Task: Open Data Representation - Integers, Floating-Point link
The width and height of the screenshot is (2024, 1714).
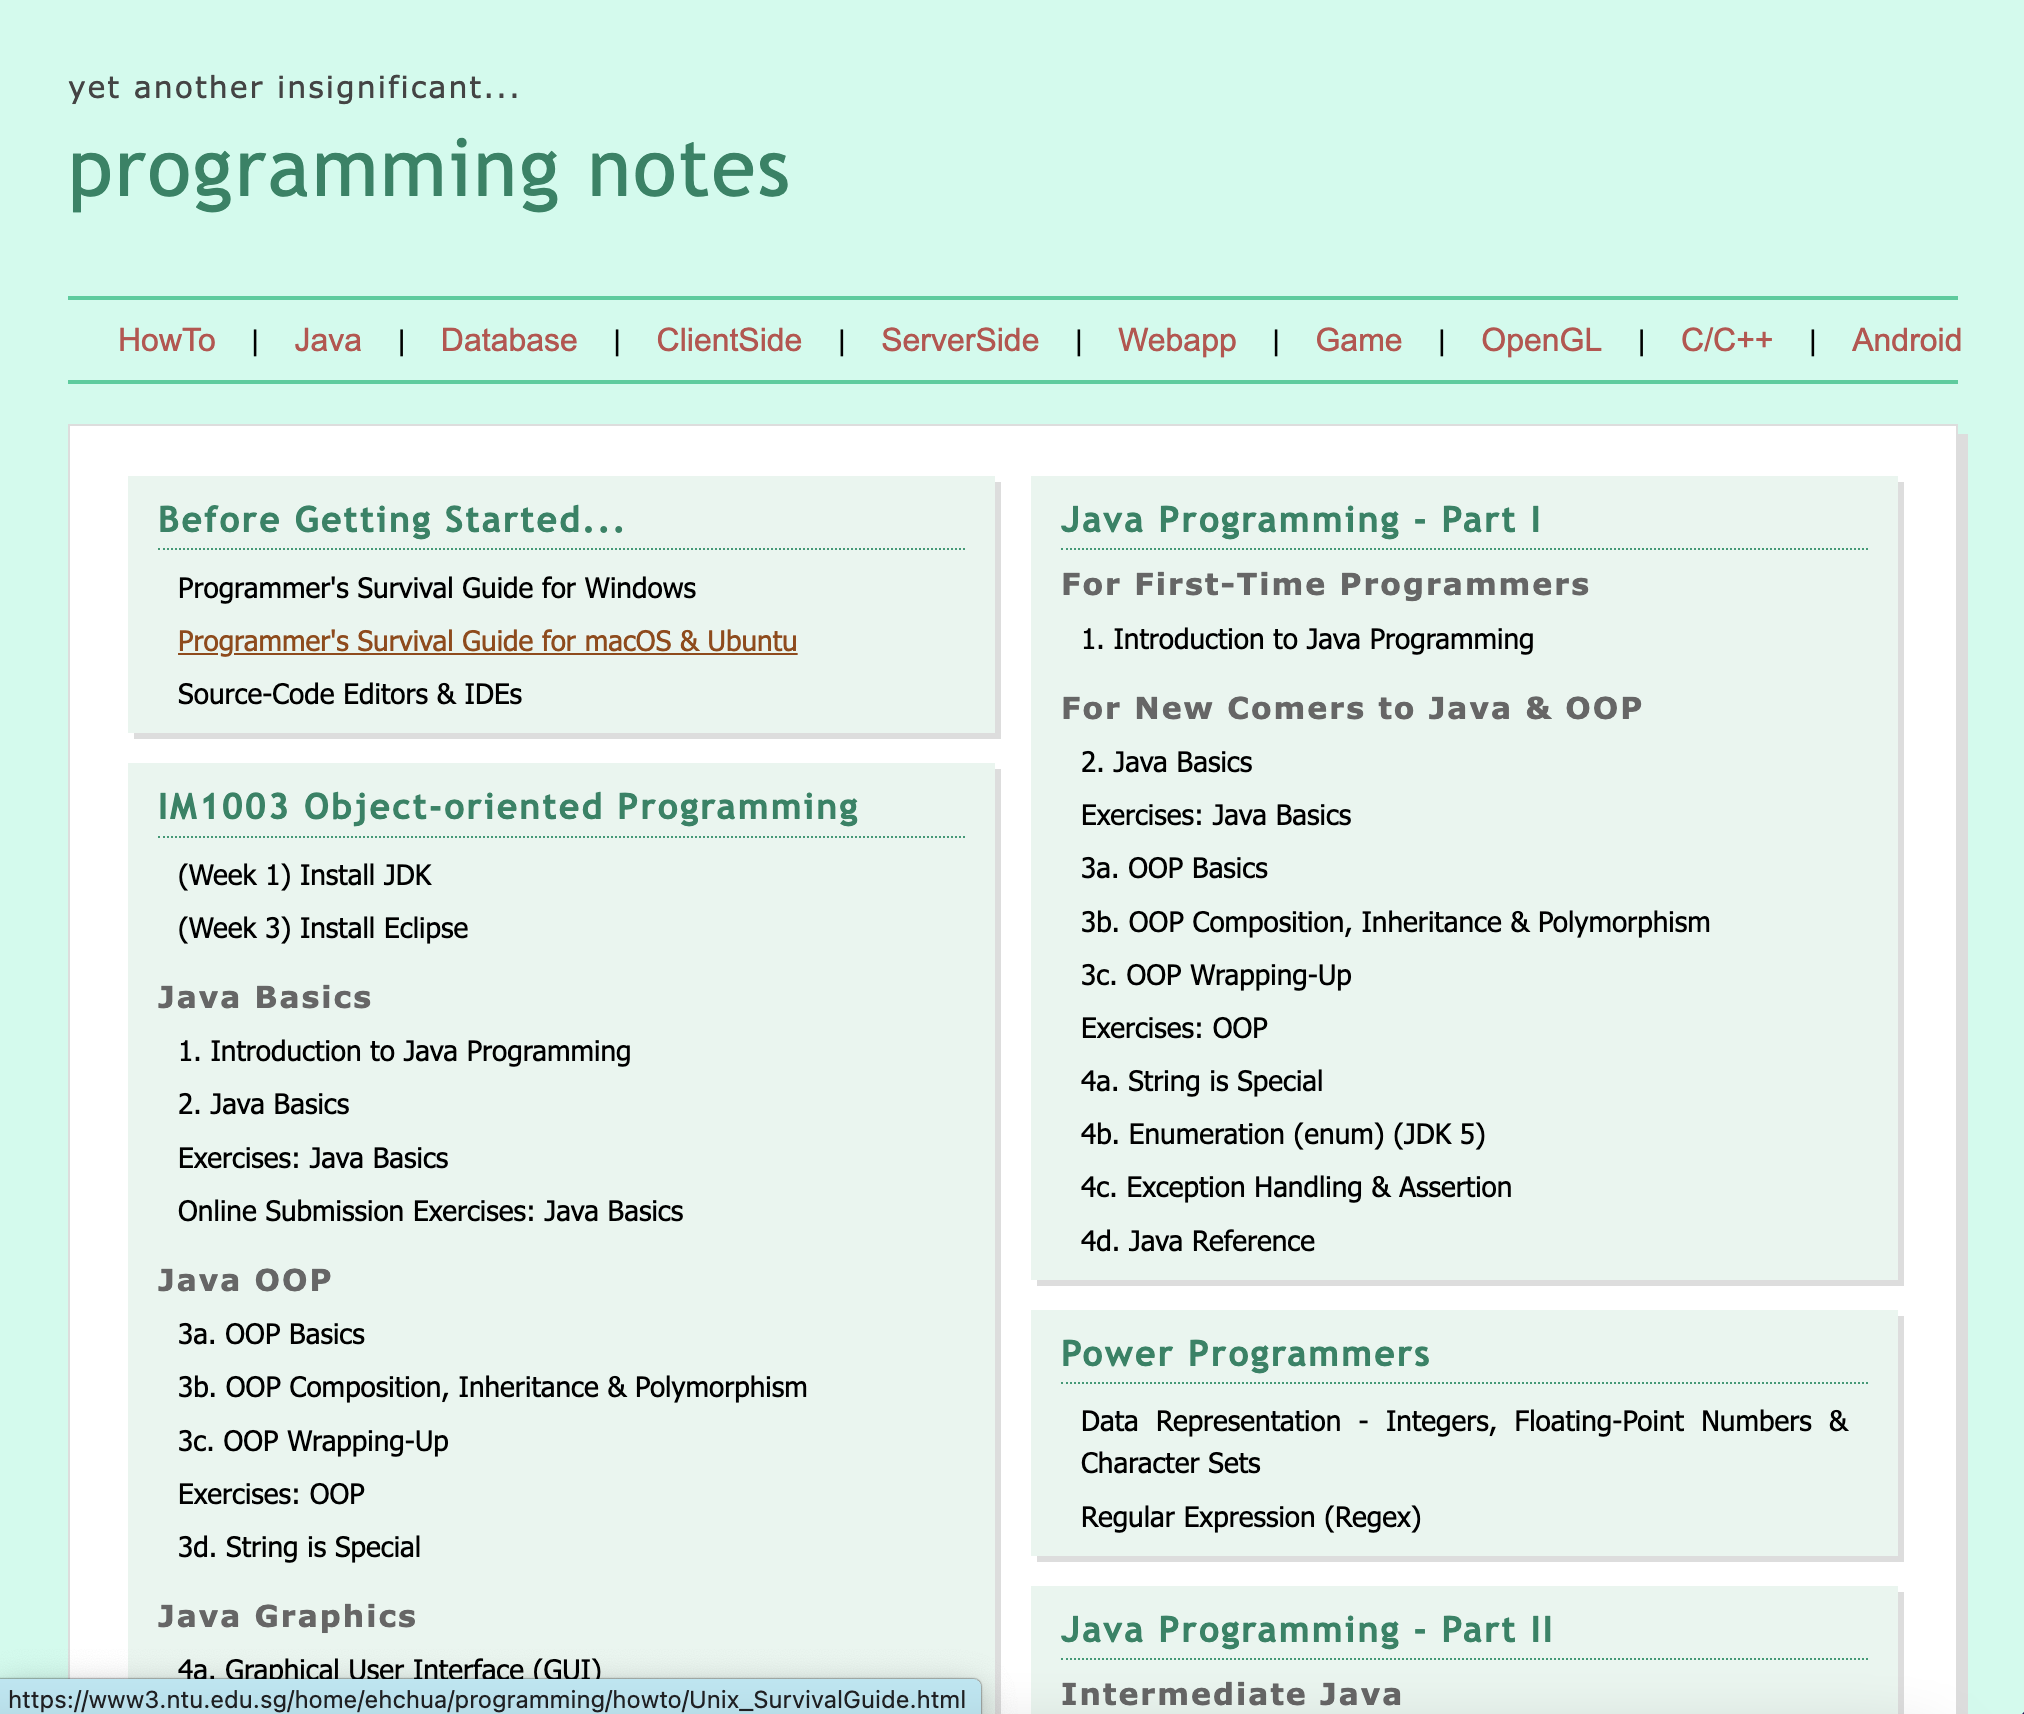Action: coord(1464,1442)
